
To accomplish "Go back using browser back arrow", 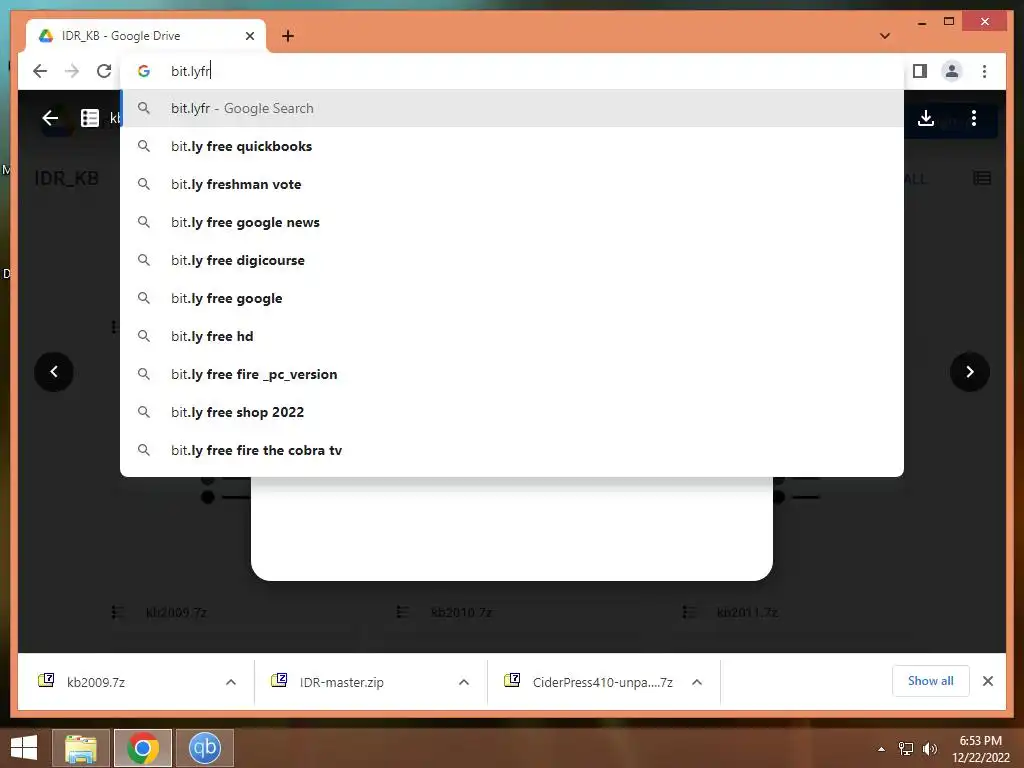I will (40, 71).
